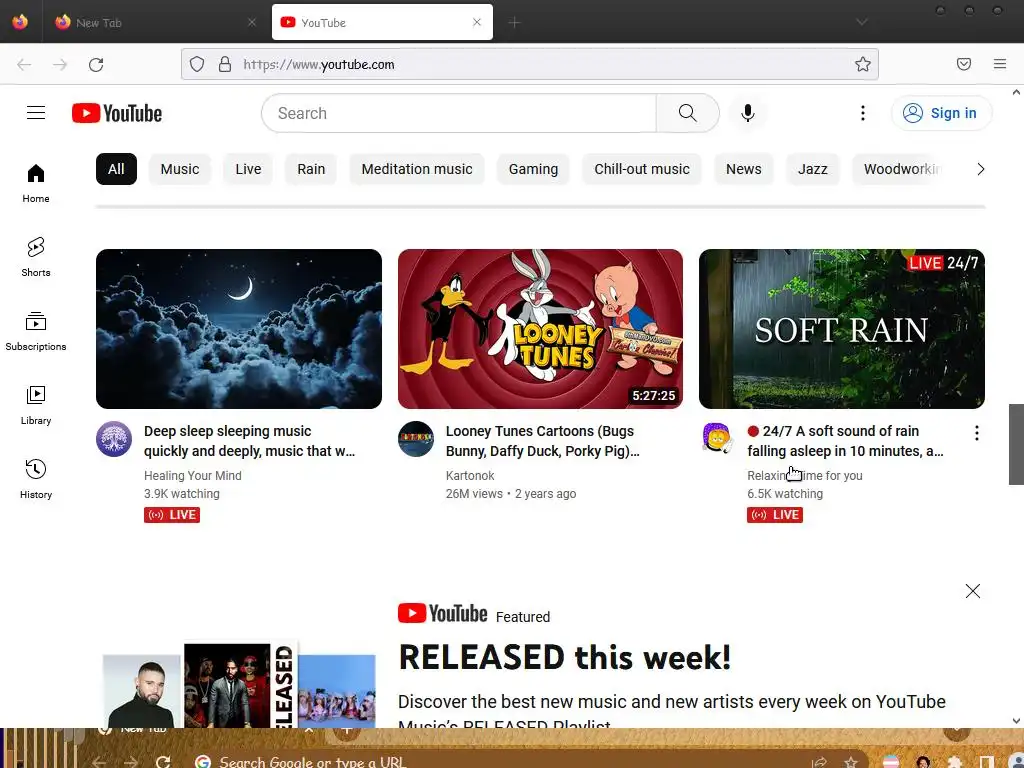
Task: Click reload in the background Chrome window
Action: [163, 761]
